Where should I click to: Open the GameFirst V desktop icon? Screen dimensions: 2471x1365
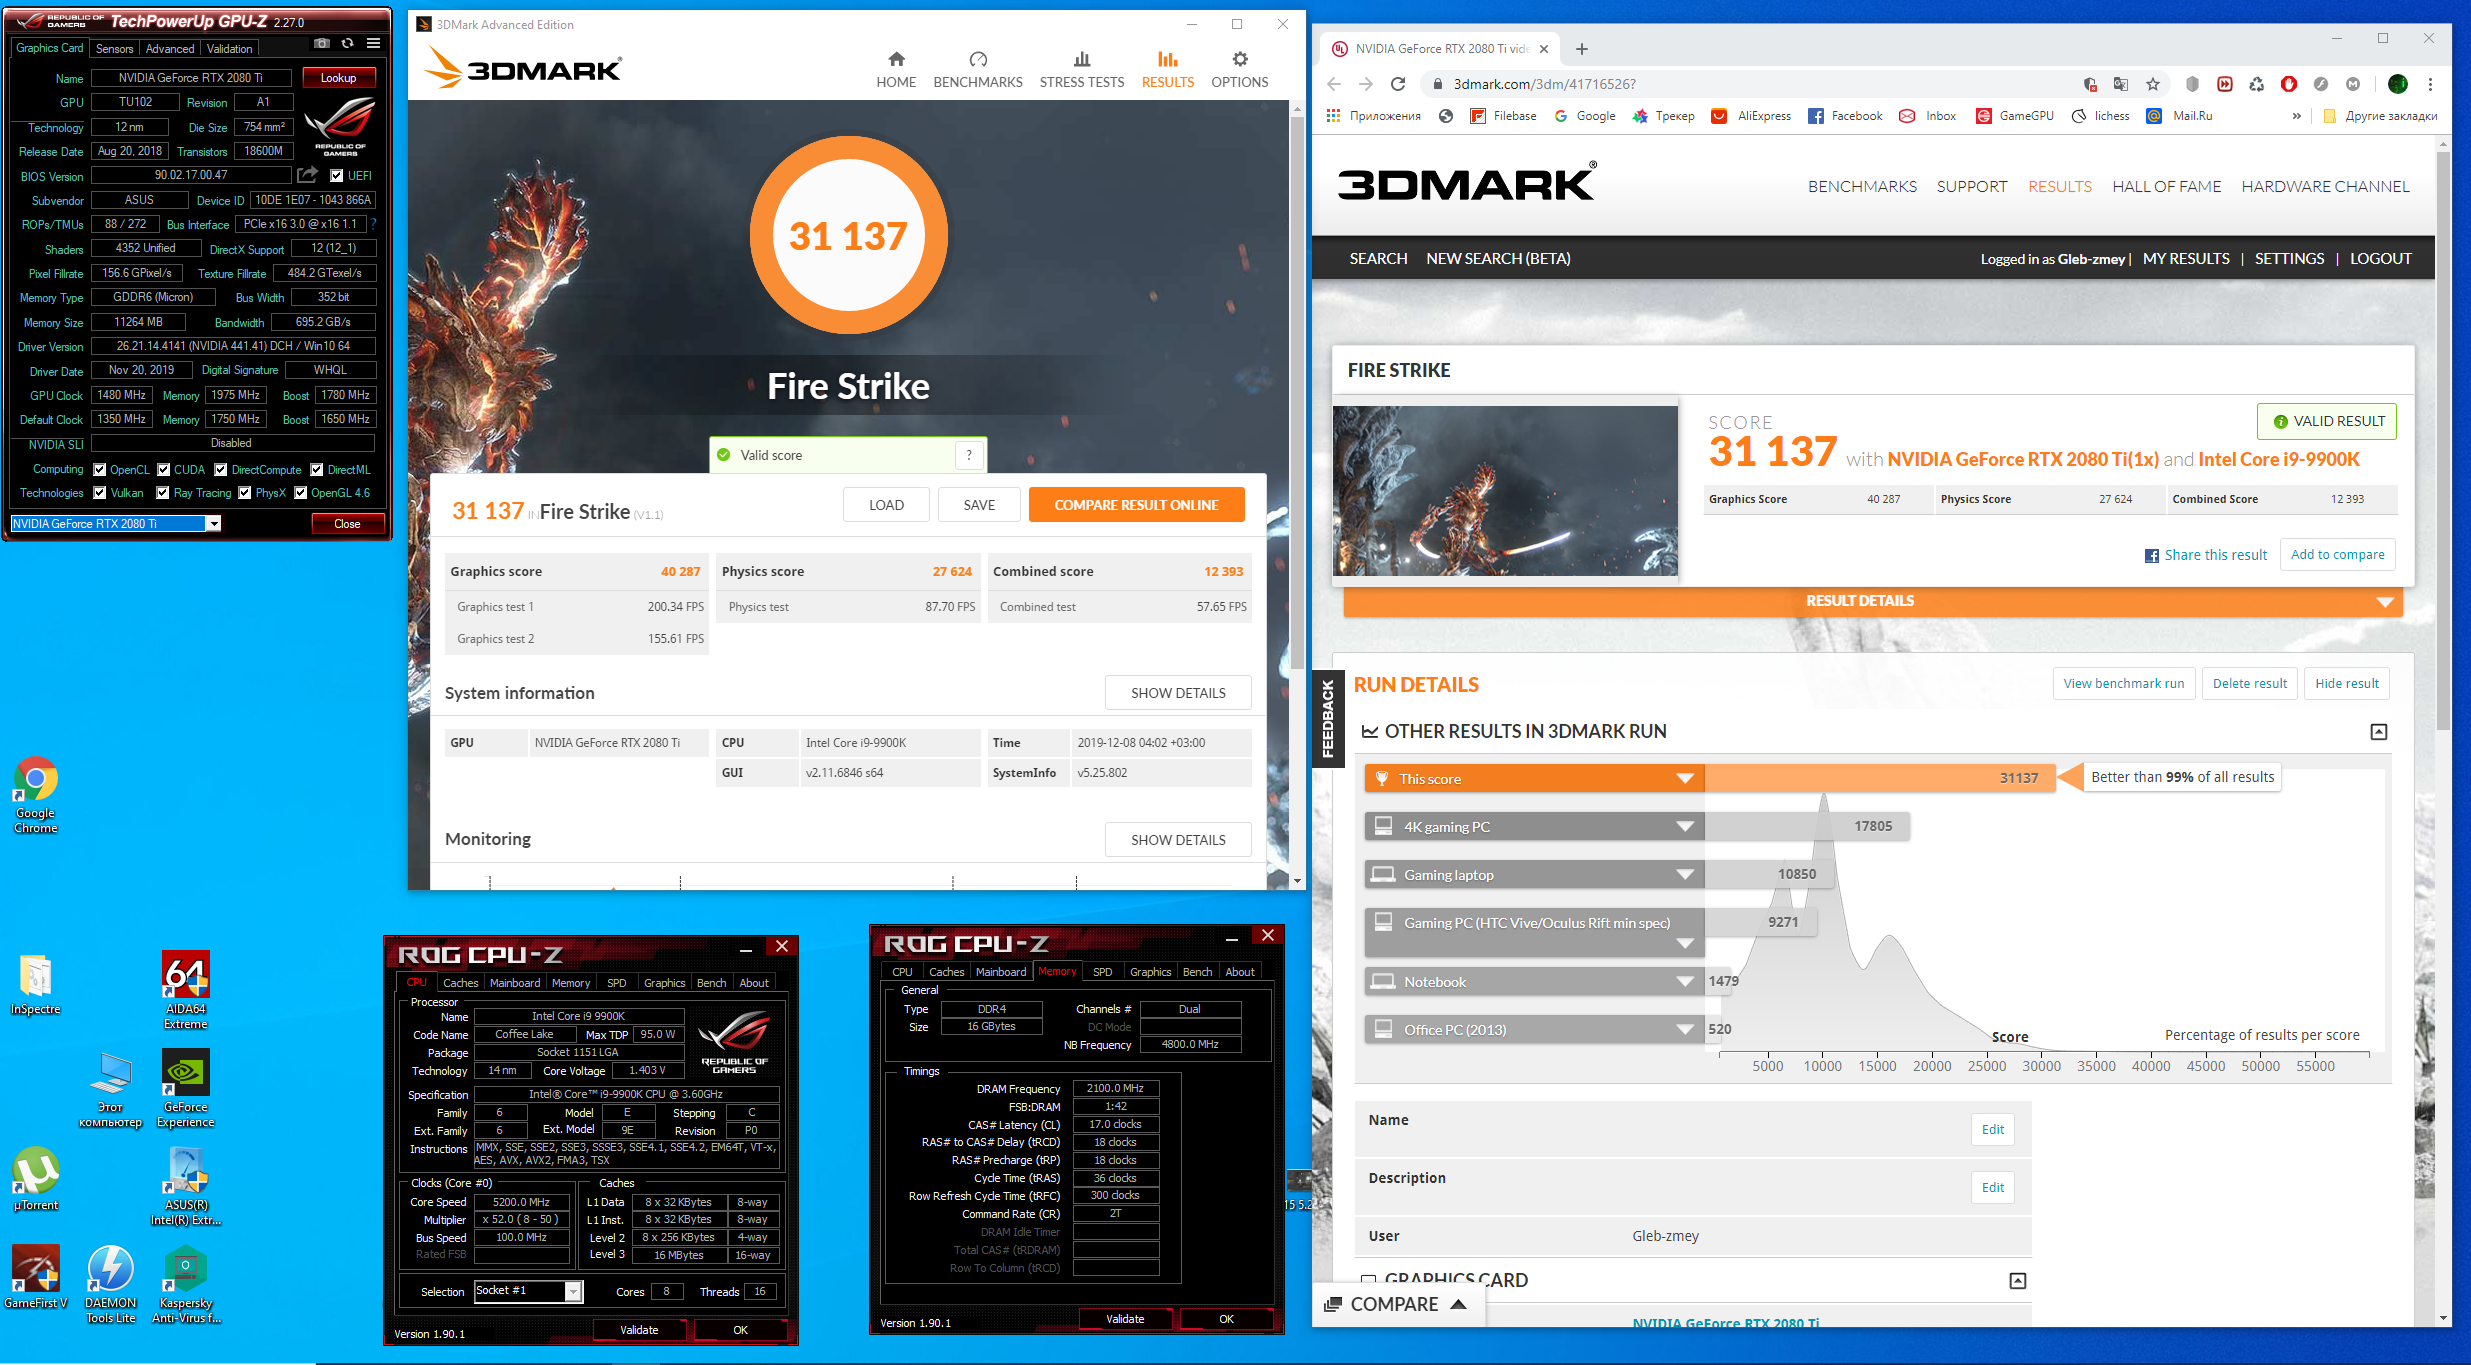[x=36, y=1277]
